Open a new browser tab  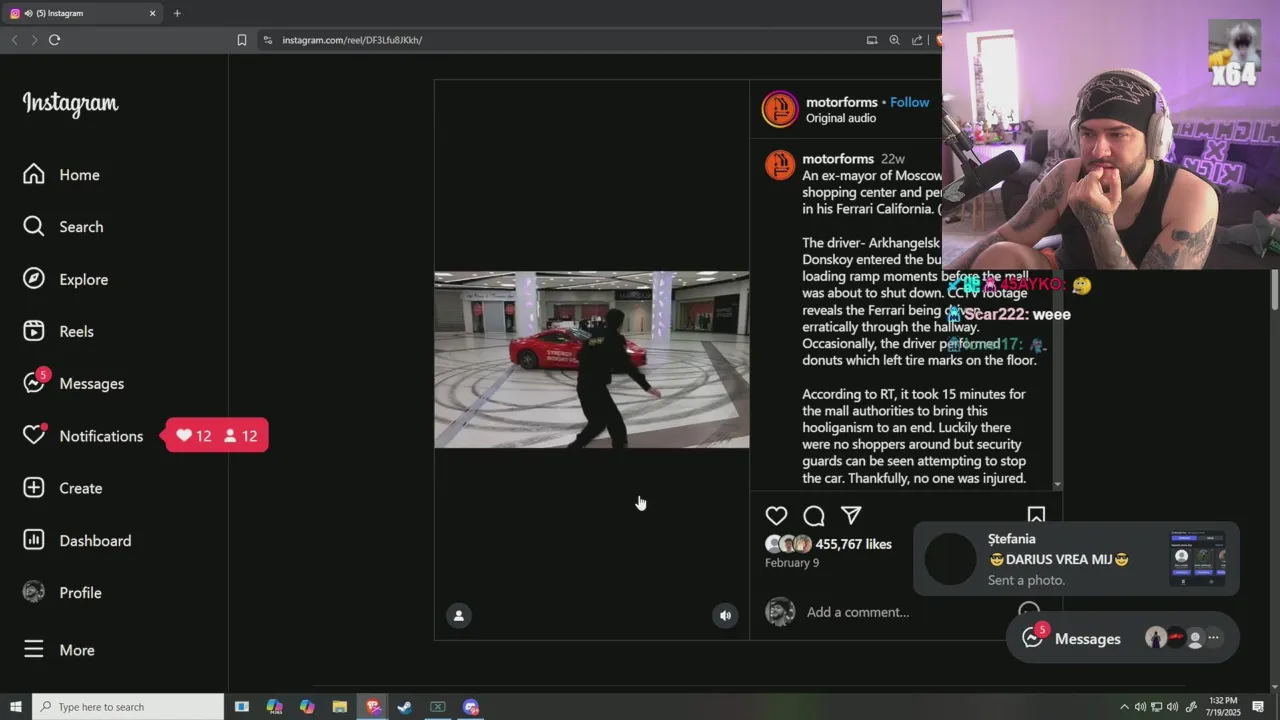click(x=177, y=13)
